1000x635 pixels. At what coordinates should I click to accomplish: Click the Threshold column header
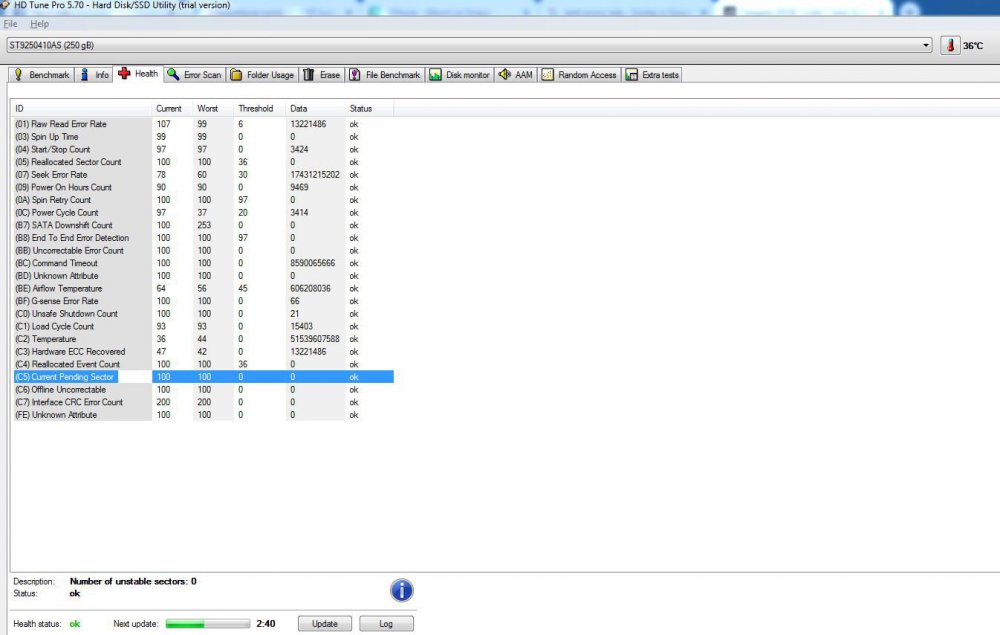pyautogui.click(x=255, y=108)
